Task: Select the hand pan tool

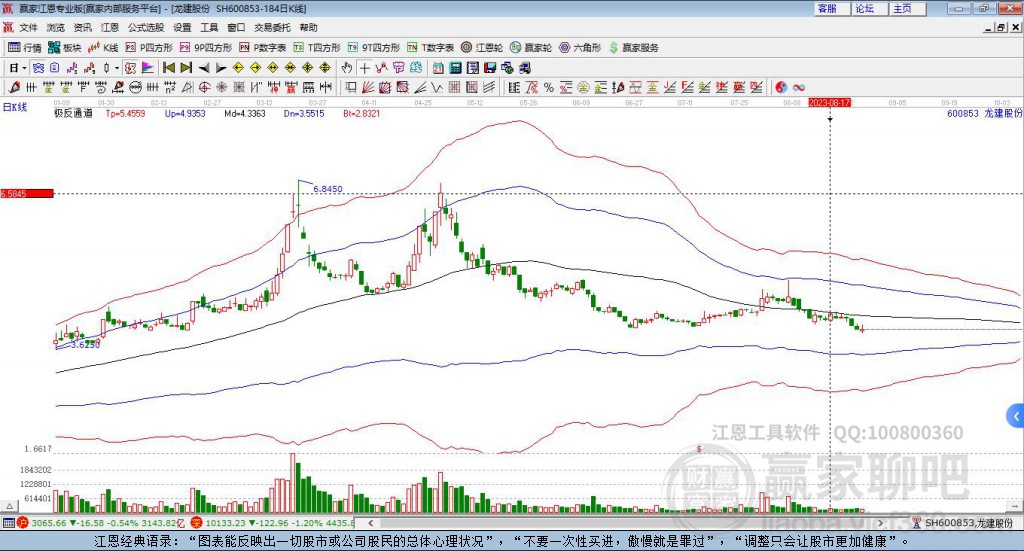Action: pos(347,68)
